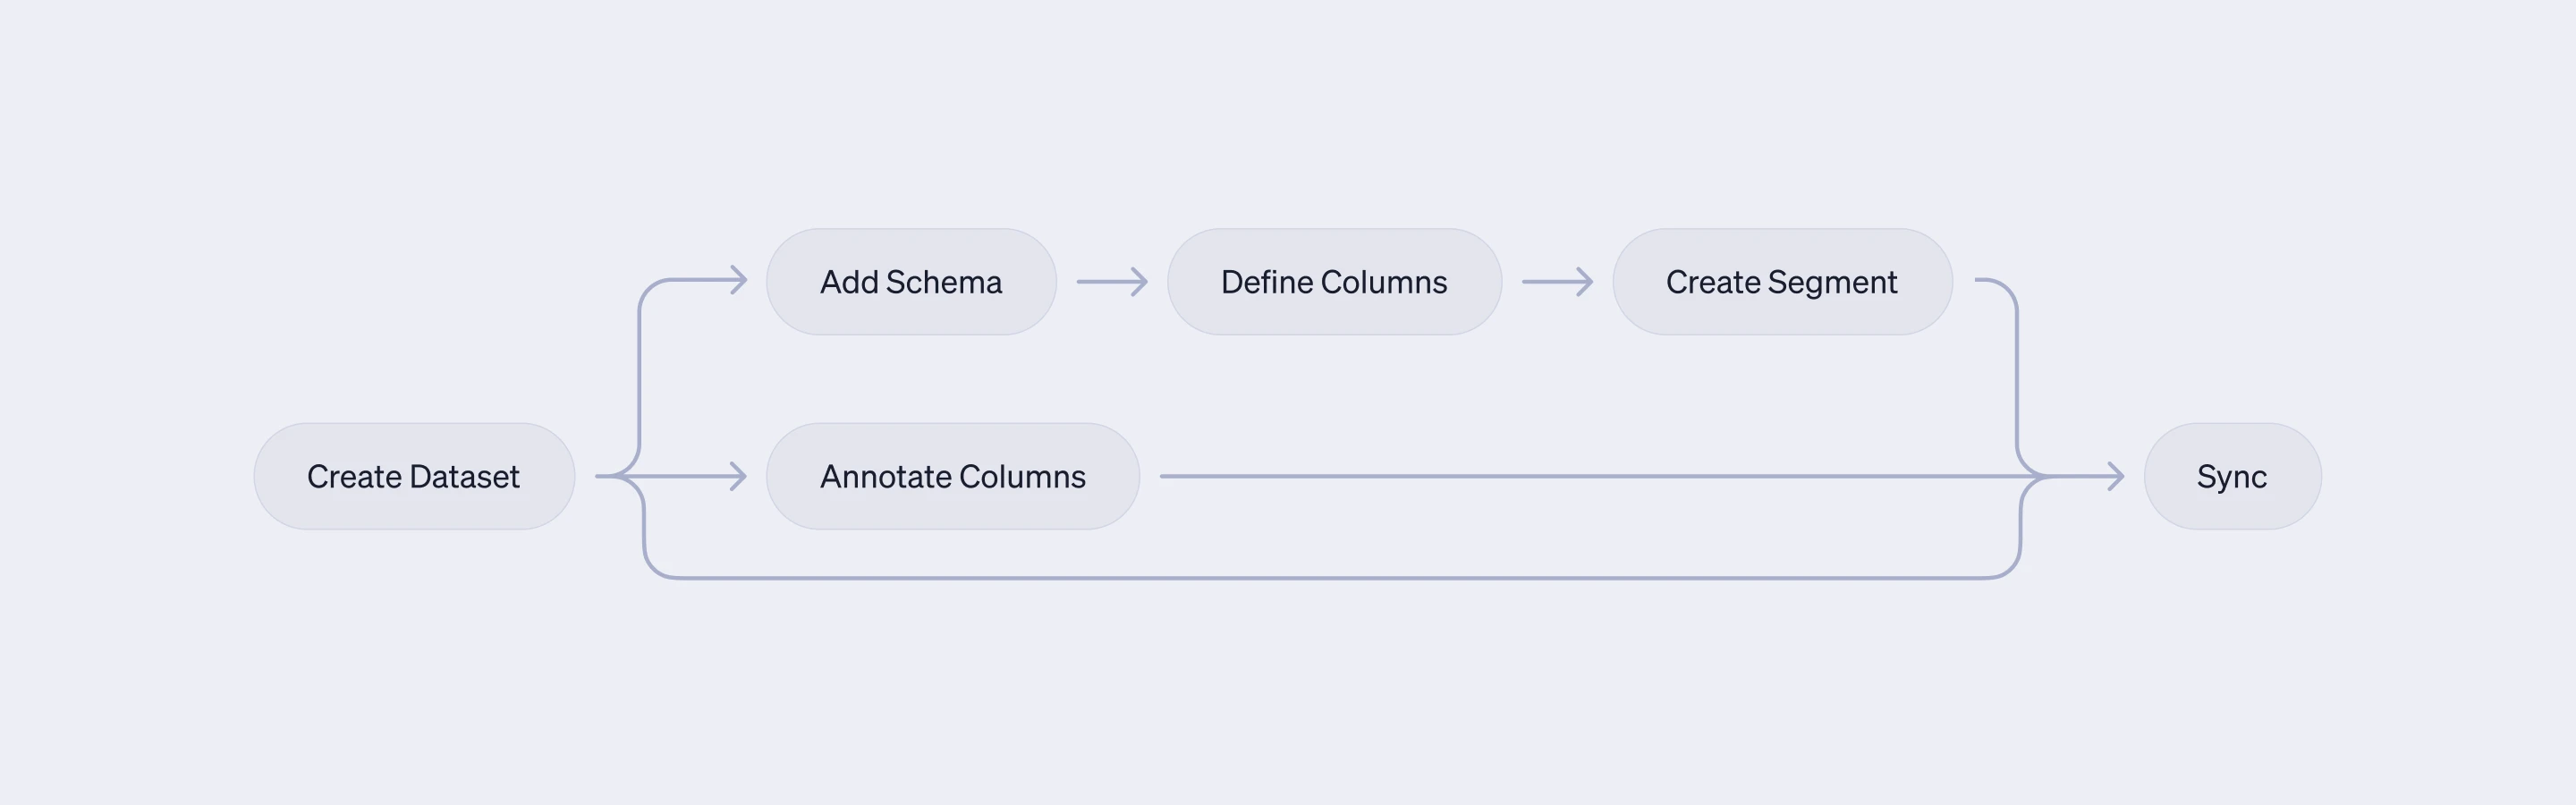This screenshot has height=805, width=2576.
Task: Click the curved connector leaving Create Segment
Action: click(2005, 289)
